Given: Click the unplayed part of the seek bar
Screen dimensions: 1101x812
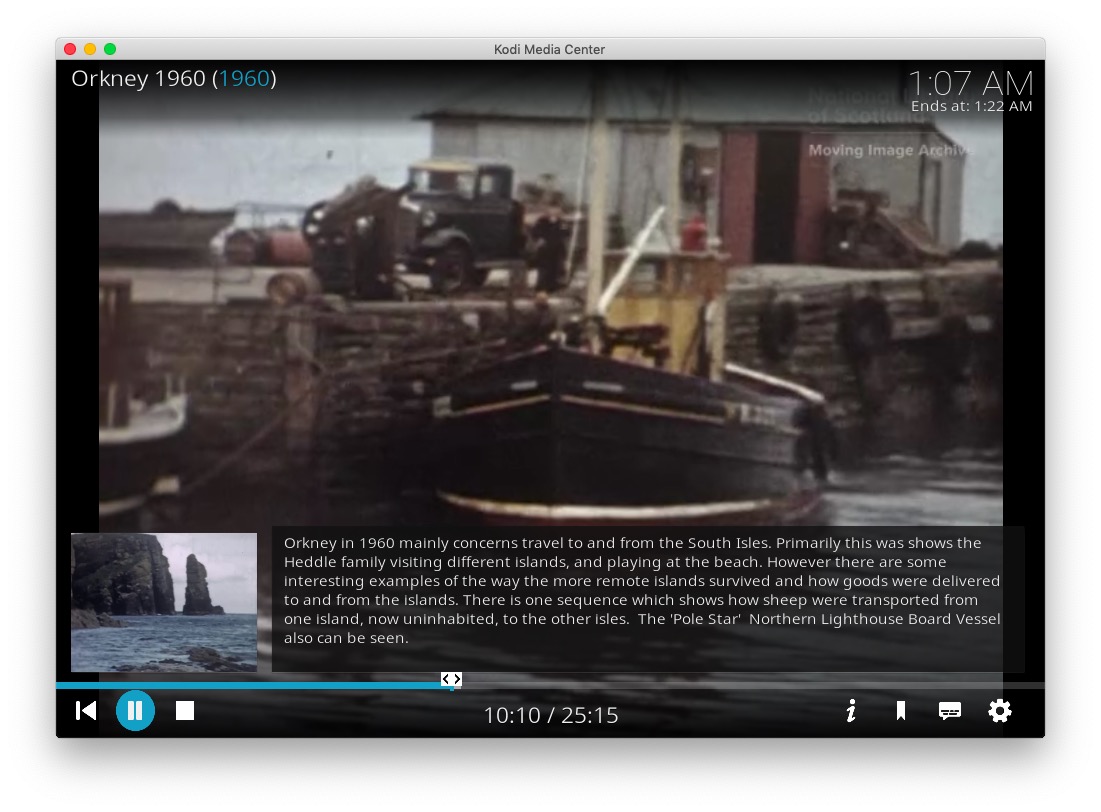Looking at the screenshot, I should pyautogui.click(x=750, y=686).
